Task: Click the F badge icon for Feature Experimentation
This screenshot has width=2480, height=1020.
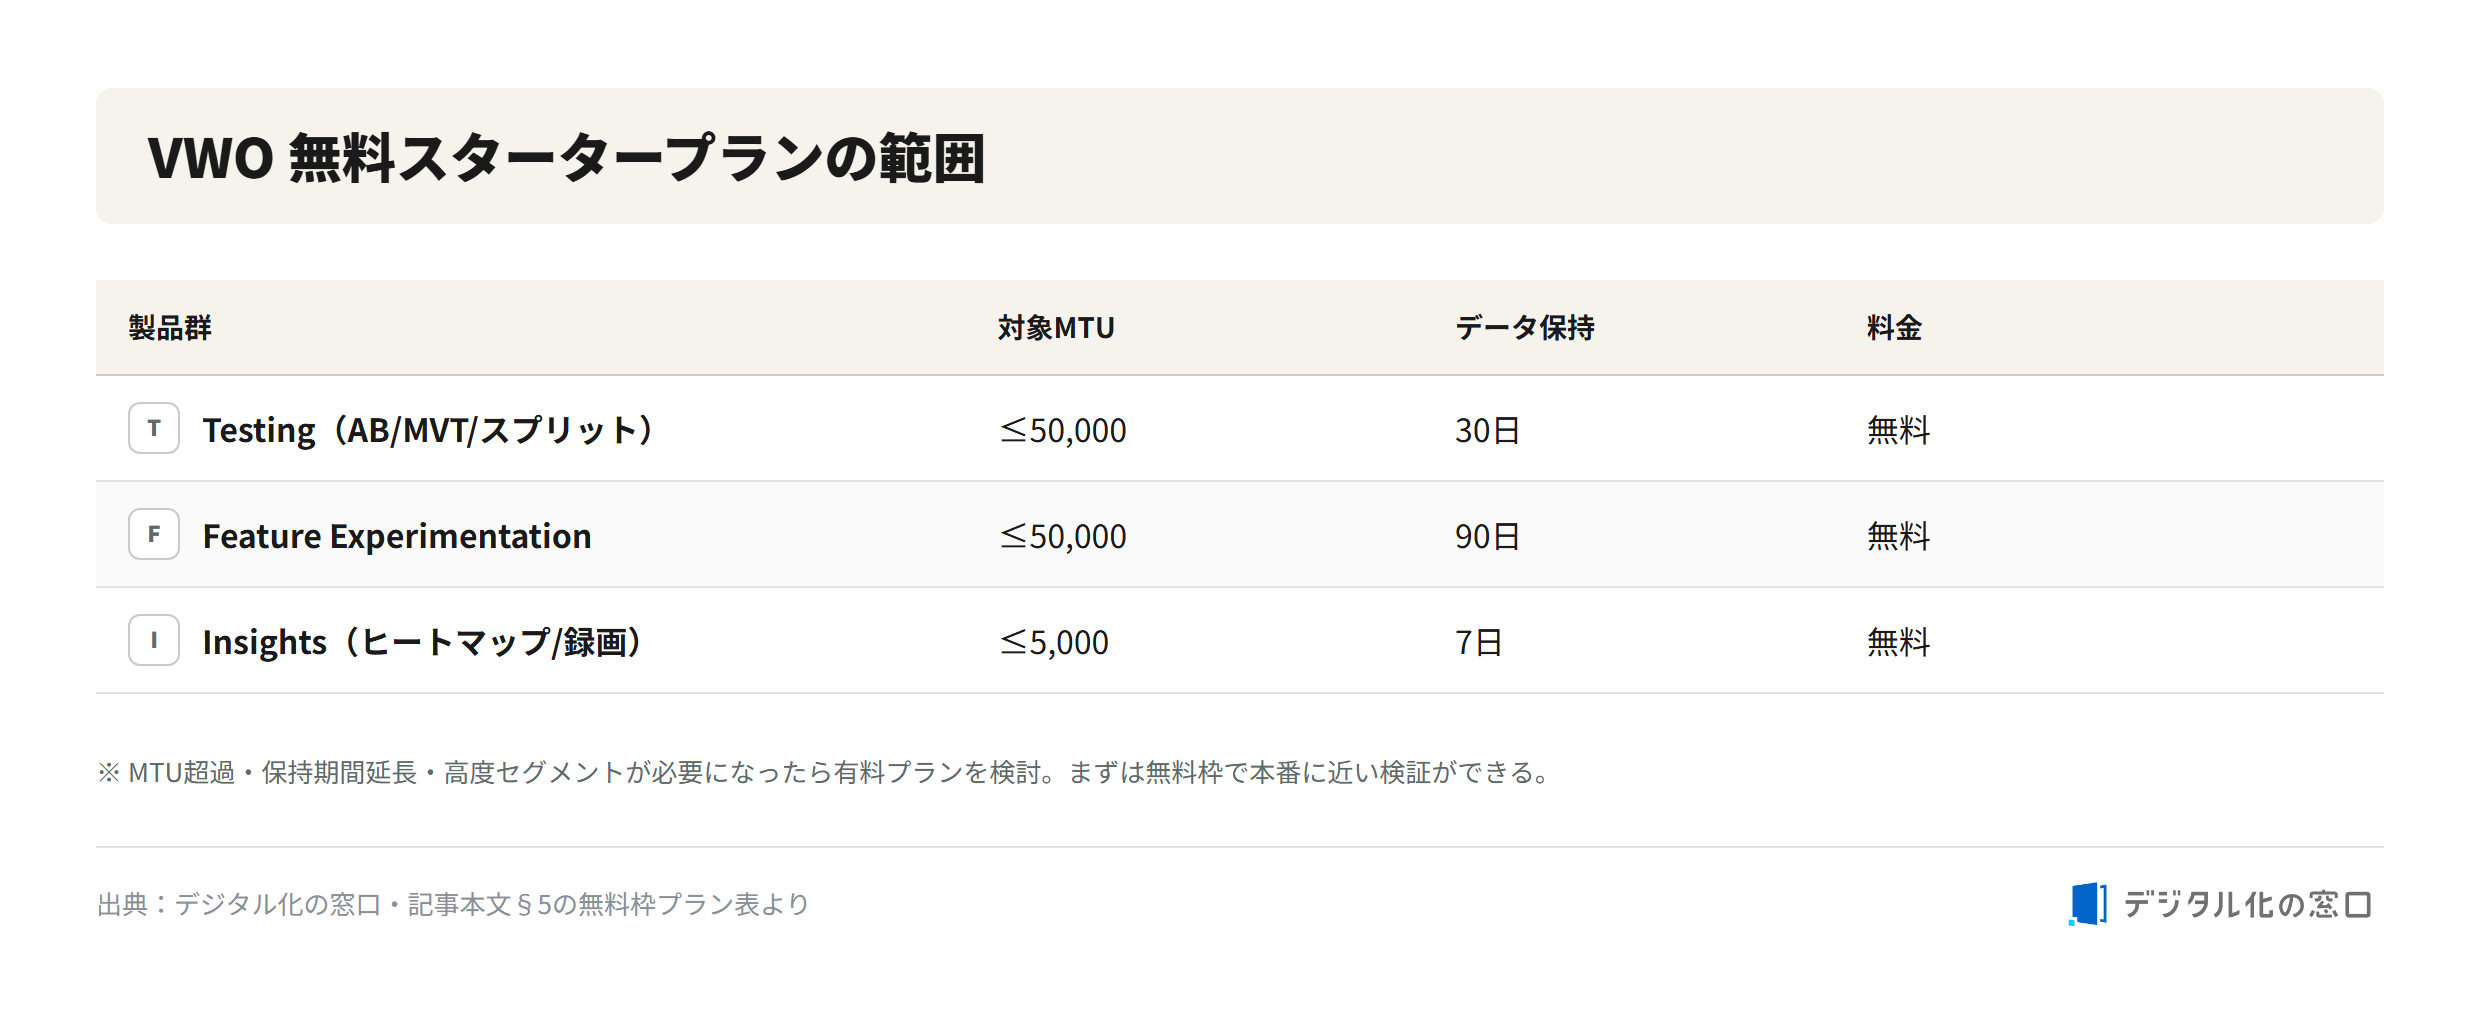Action: tap(154, 534)
